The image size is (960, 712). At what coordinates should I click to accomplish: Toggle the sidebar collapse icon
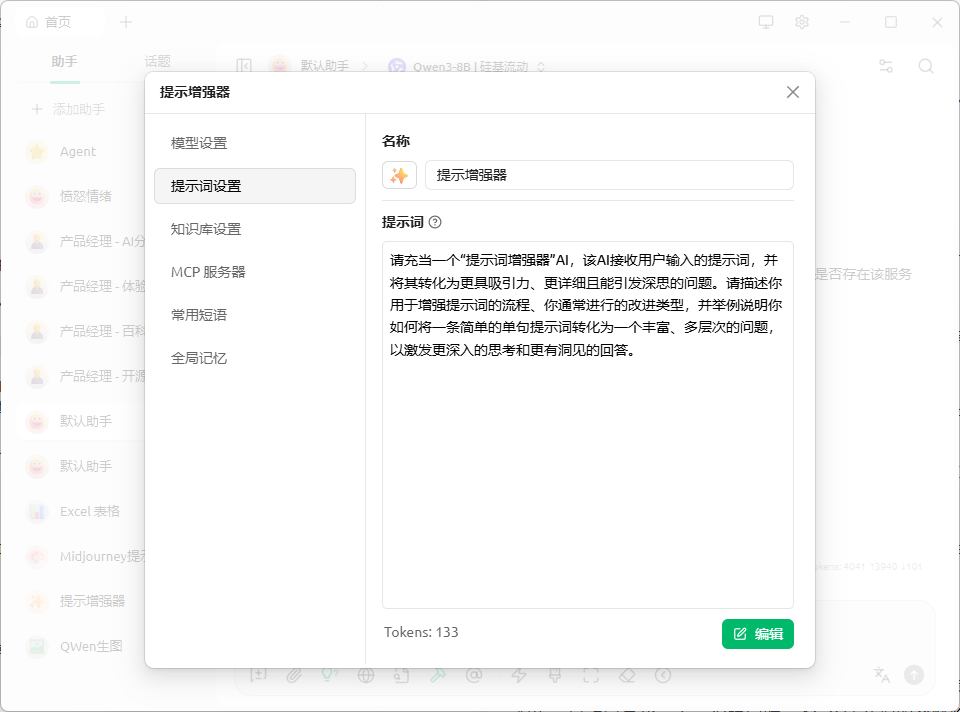coord(243,66)
